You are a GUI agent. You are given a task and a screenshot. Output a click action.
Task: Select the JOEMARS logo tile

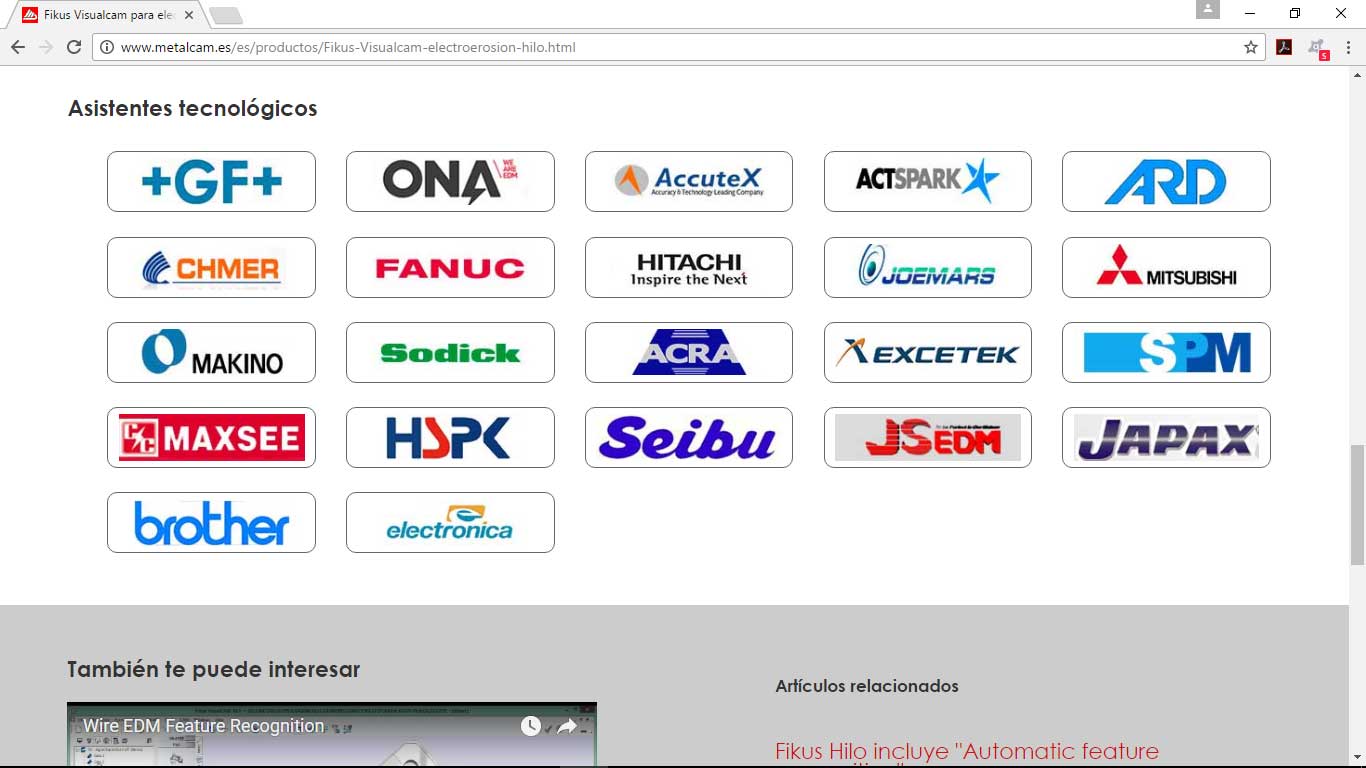[928, 267]
